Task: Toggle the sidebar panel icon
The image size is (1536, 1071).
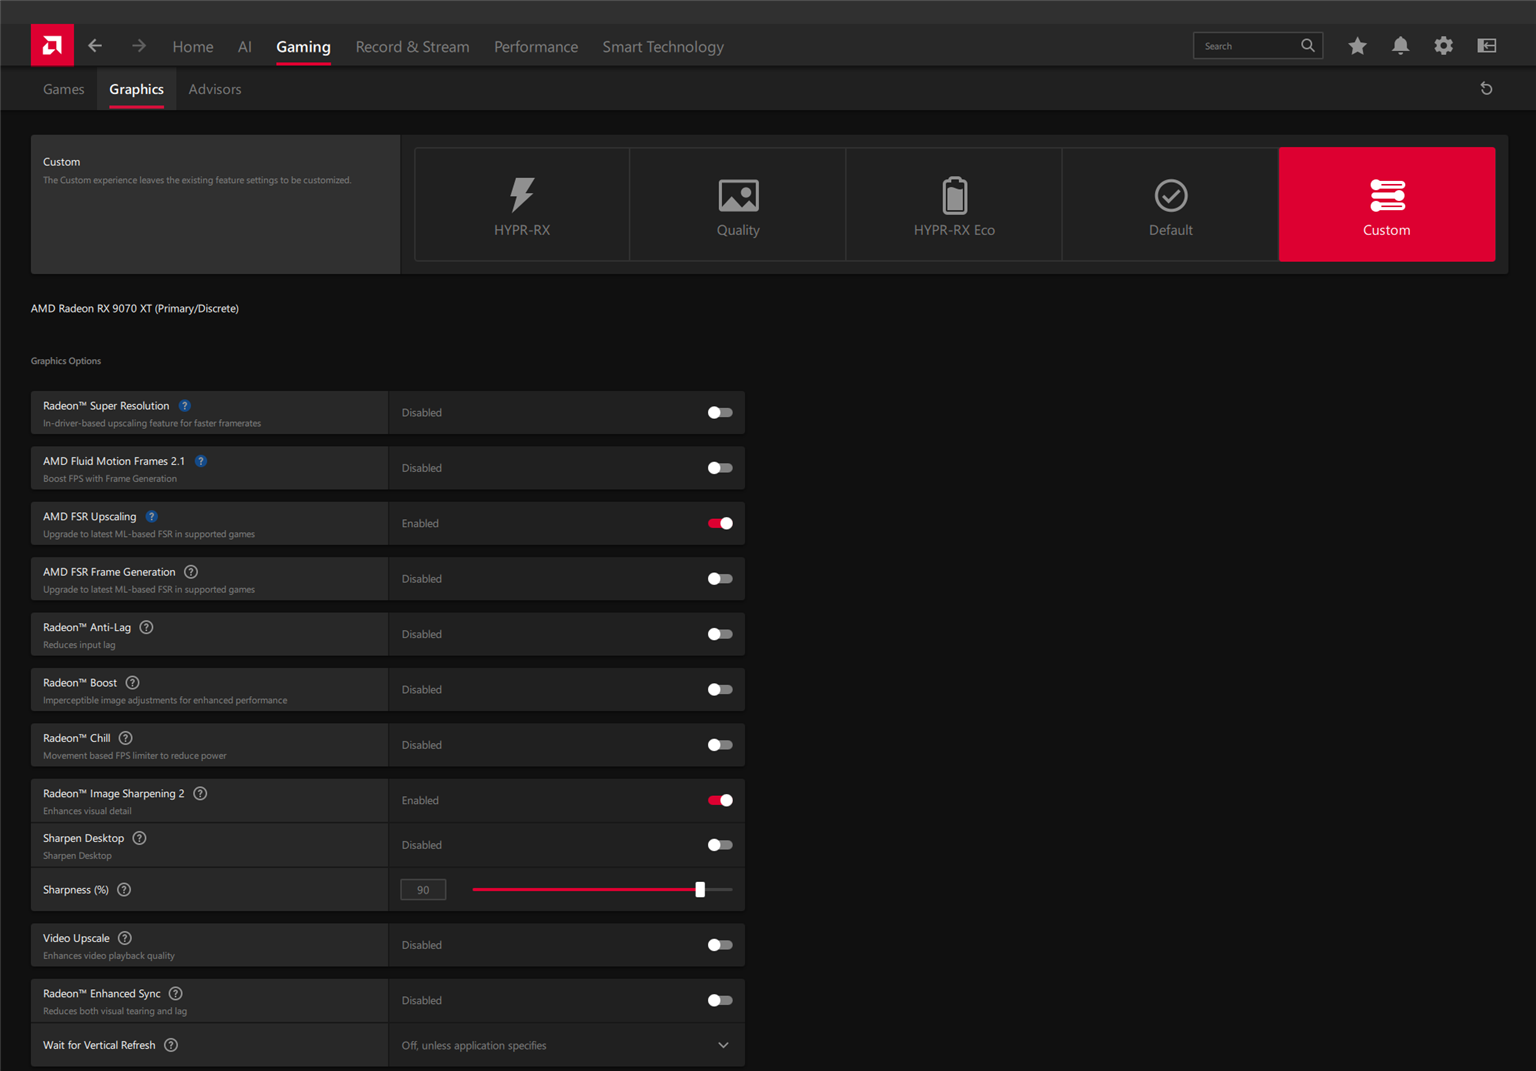Action: pyautogui.click(x=1487, y=46)
